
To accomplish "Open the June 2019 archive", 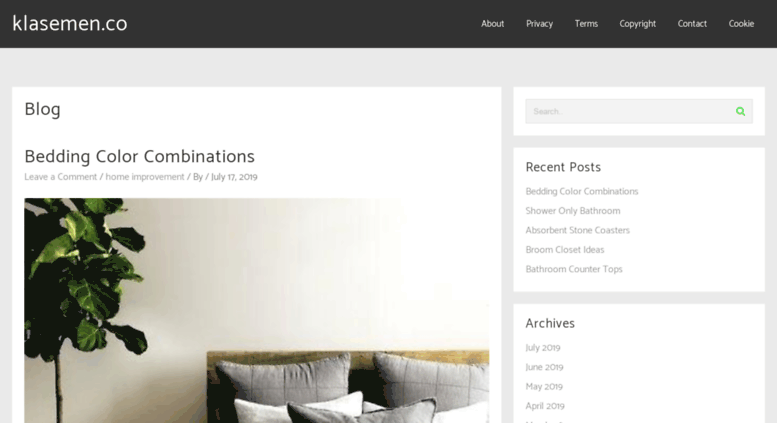I will point(545,367).
